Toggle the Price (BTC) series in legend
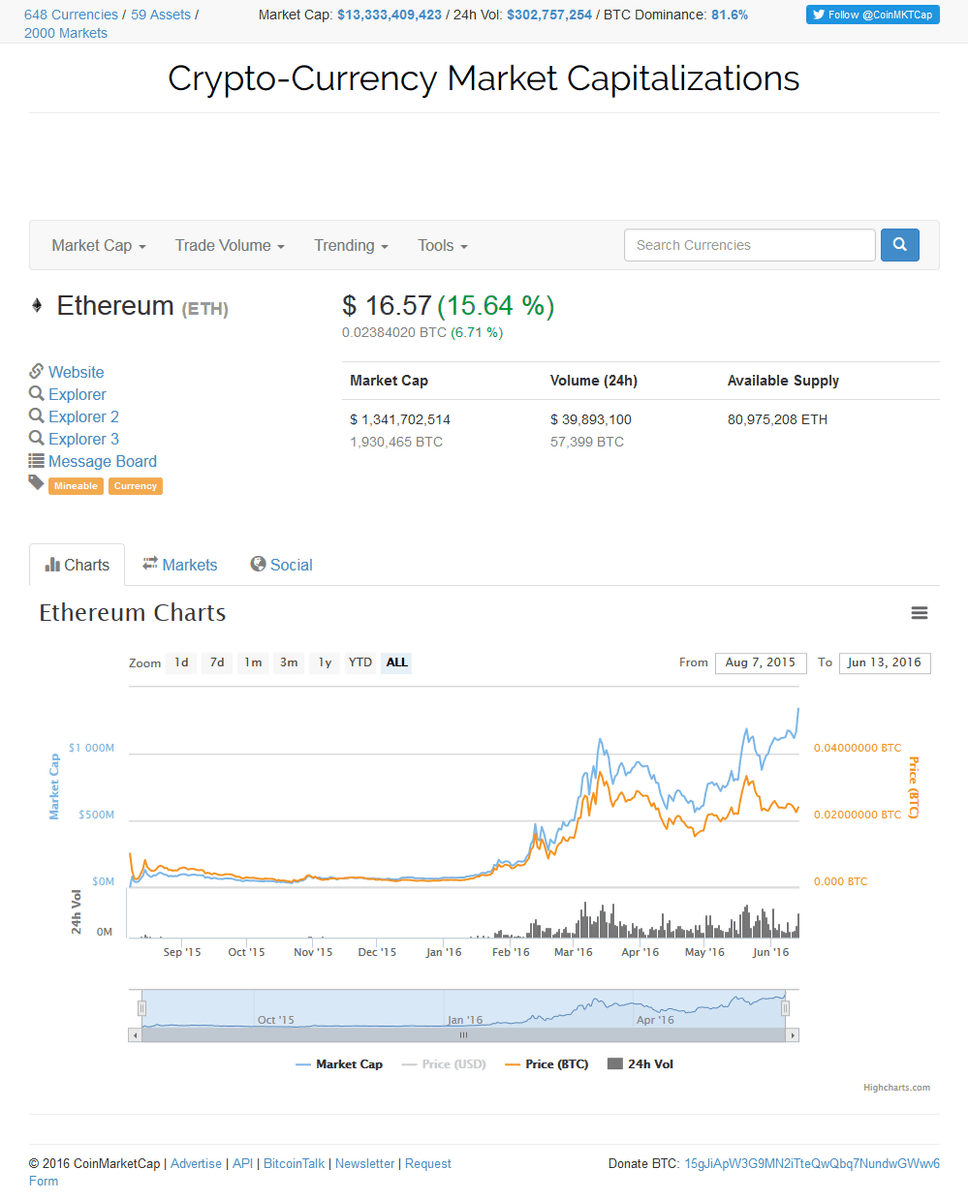 click(x=546, y=1064)
